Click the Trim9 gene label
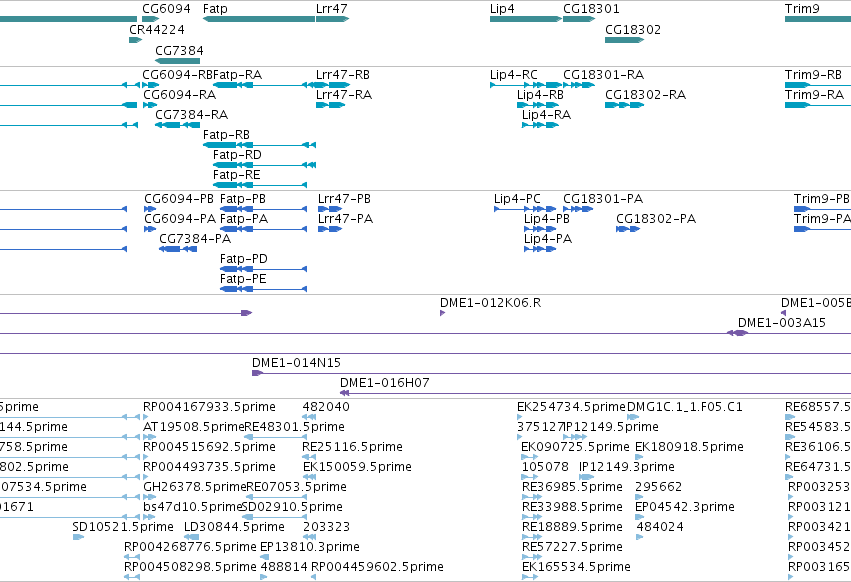 802,9
